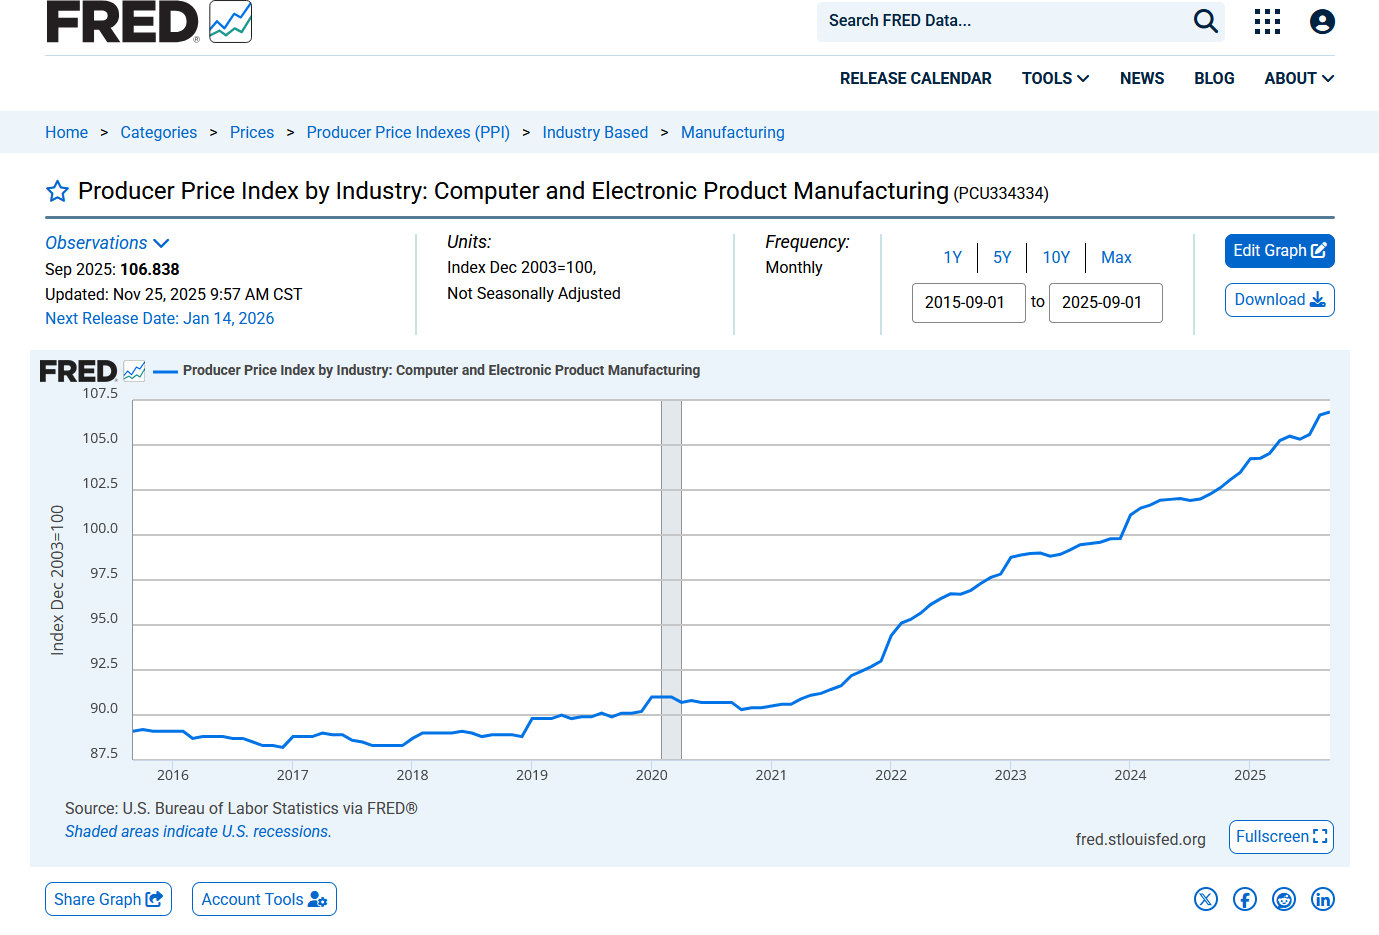Expand the Observations dropdown
The width and height of the screenshot is (1379, 935).
pos(107,243)
